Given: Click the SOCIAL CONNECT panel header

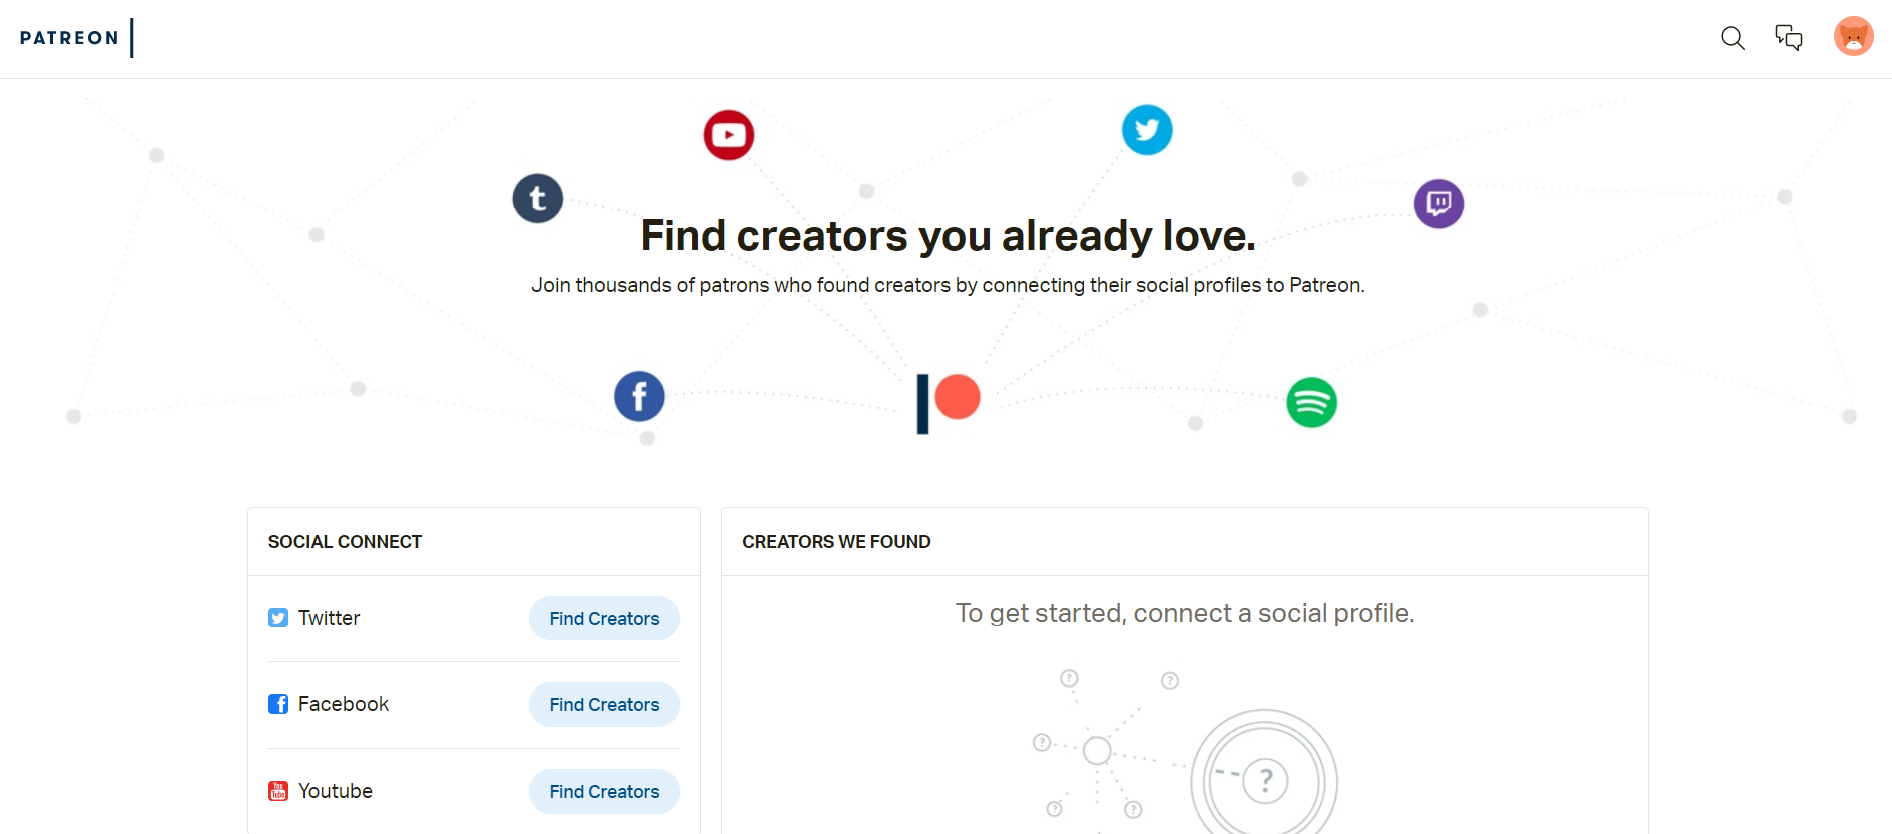Looking at the screenshot, I should click(x=344, y=541).
